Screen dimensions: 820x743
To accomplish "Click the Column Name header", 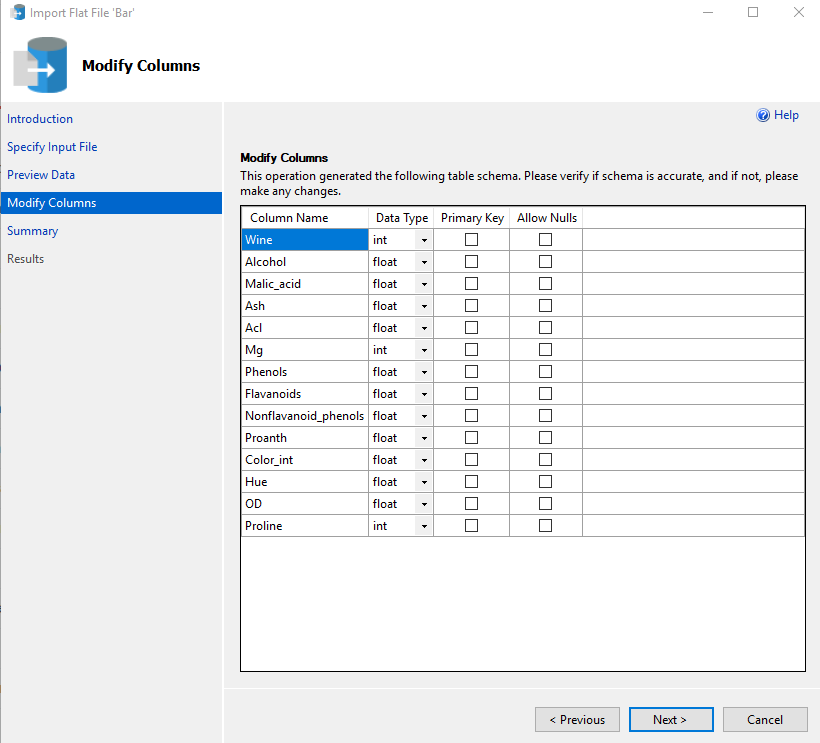I will (289, 218).
